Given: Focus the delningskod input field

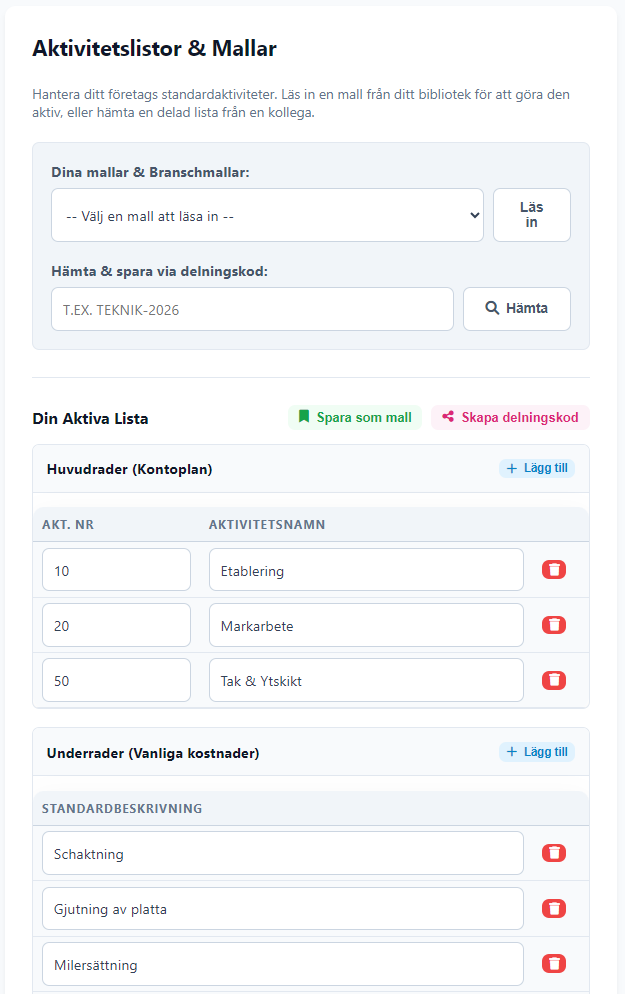Looking at the screenshot, I should [252, 309].
